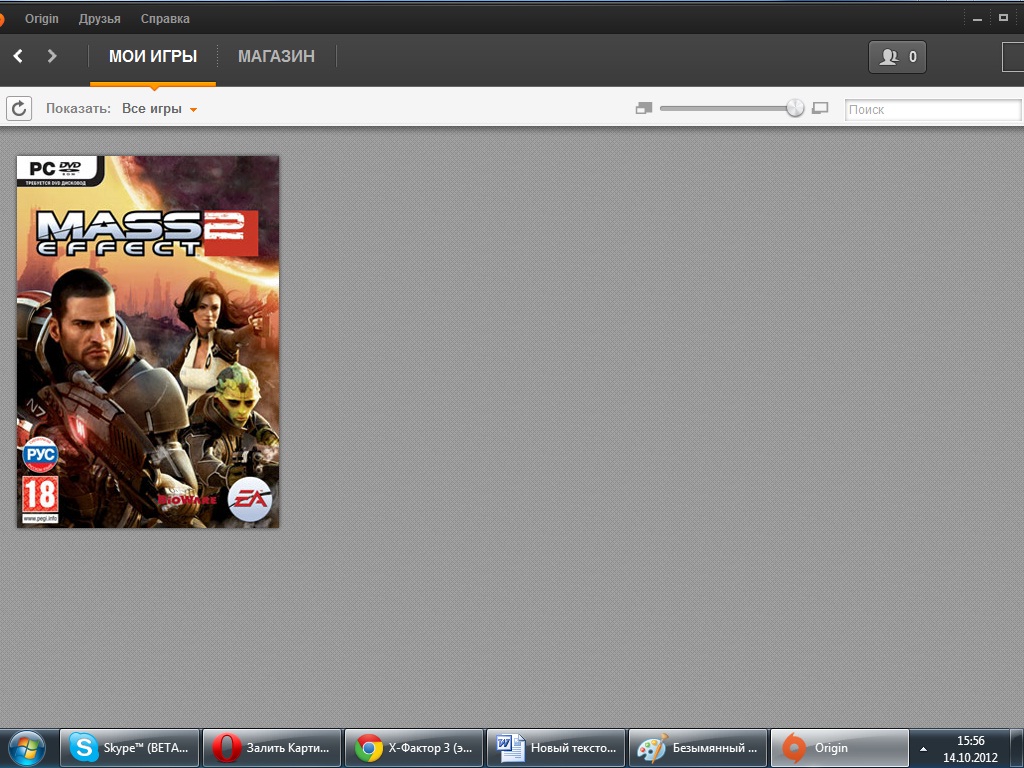
Task: Refresh the game library
Action: coord(19,108)
